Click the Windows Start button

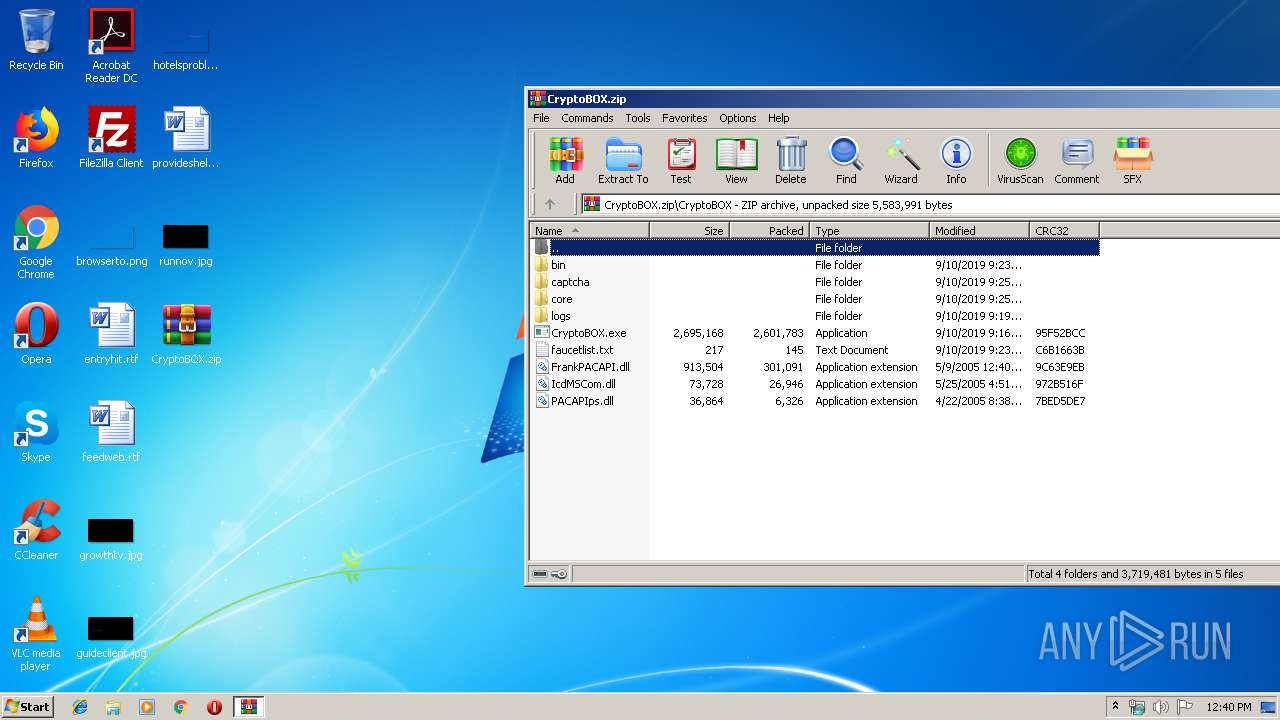point(28,706)
